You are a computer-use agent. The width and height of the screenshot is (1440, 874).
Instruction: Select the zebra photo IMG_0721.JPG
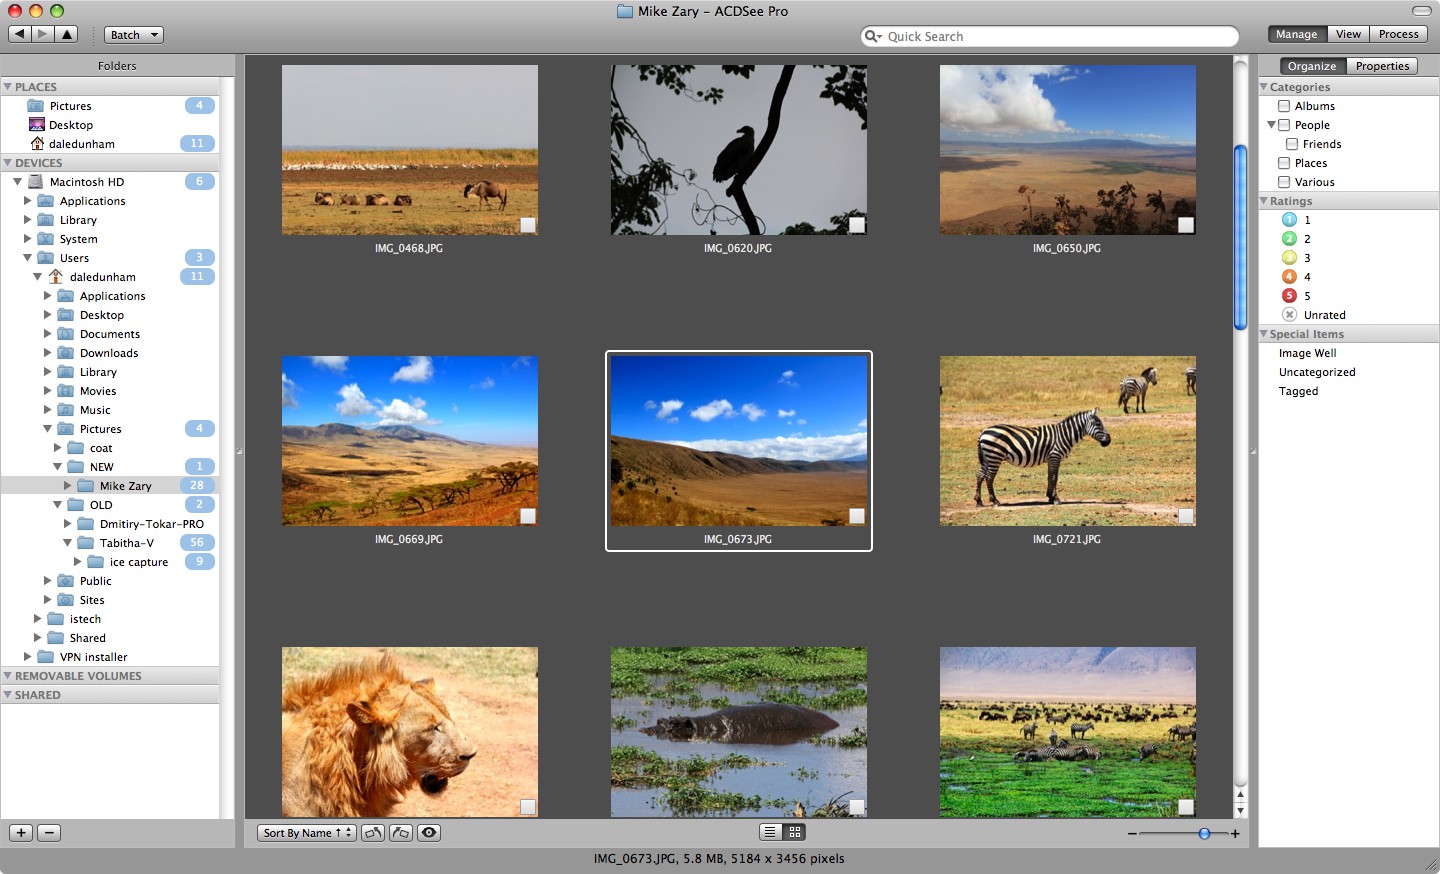tap(1067, 440)
